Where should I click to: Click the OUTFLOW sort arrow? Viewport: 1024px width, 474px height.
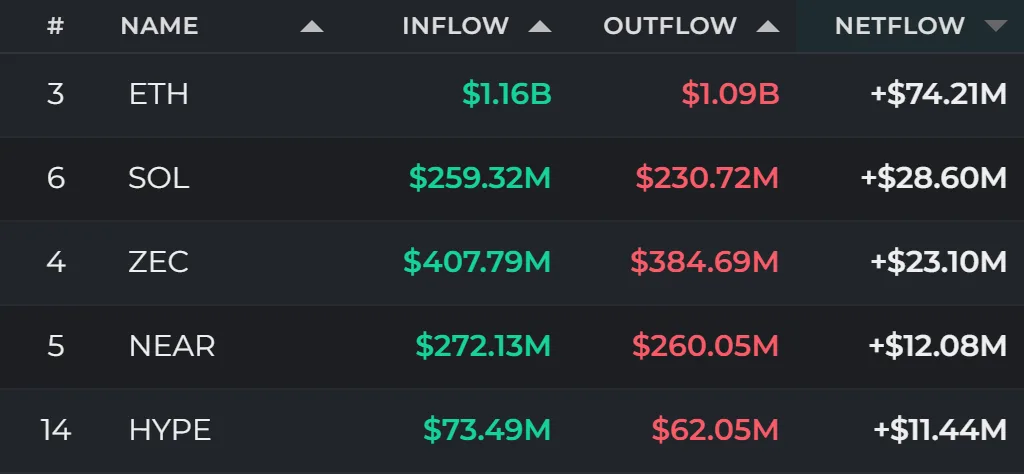(x=768, y=27)
